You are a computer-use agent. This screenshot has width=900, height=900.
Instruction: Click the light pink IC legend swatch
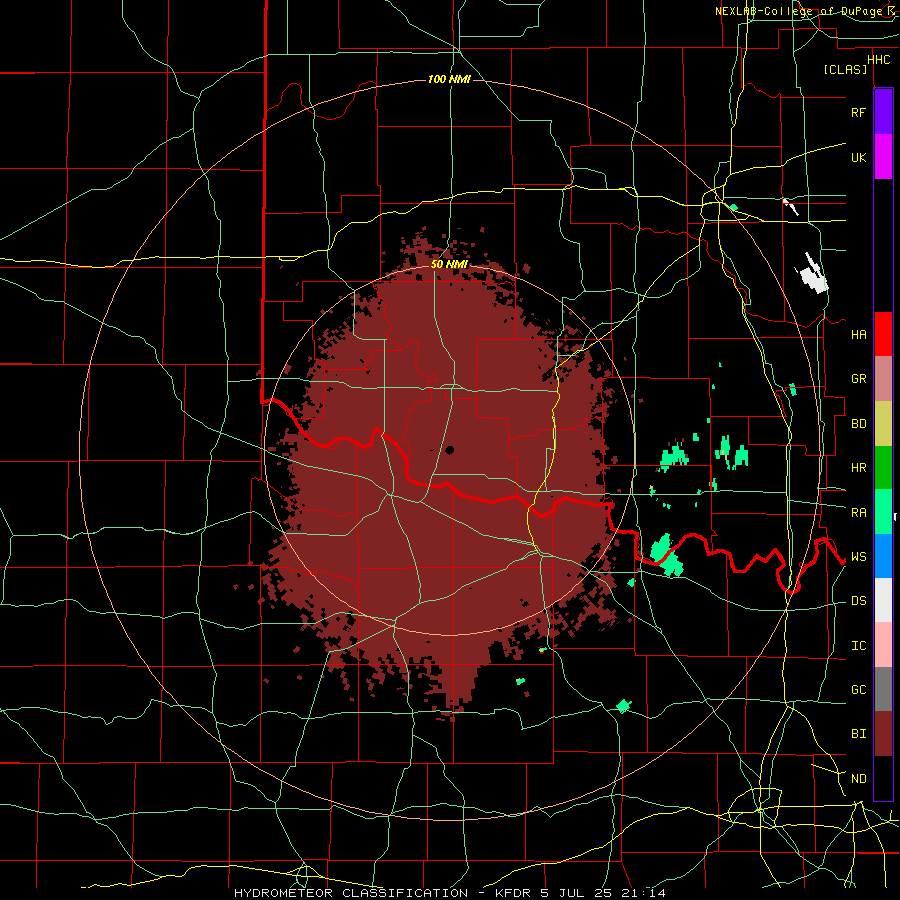coord(883,645)
